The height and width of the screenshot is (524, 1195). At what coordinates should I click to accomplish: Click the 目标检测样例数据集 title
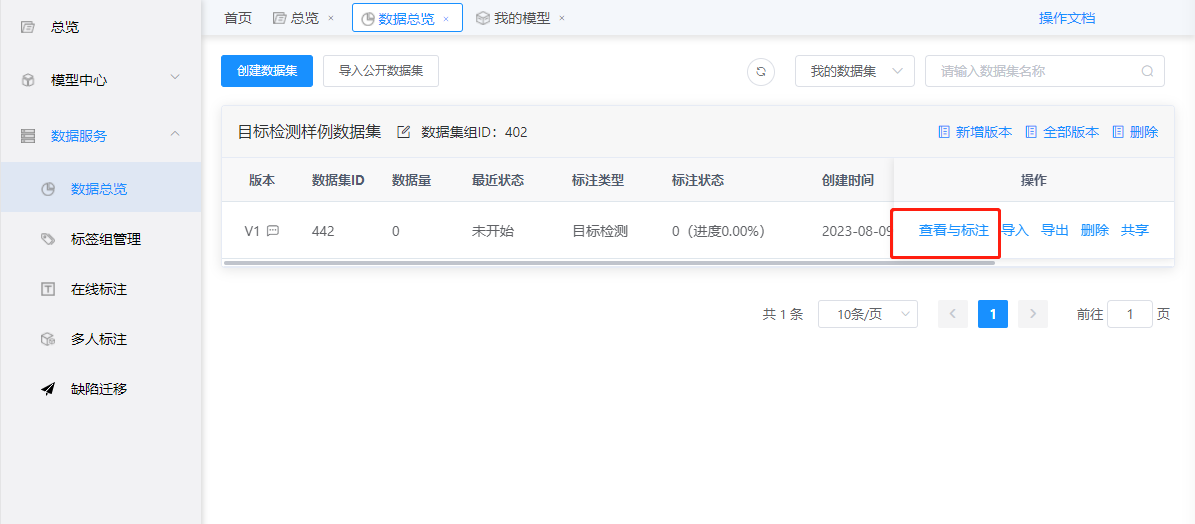click(309, 132)
